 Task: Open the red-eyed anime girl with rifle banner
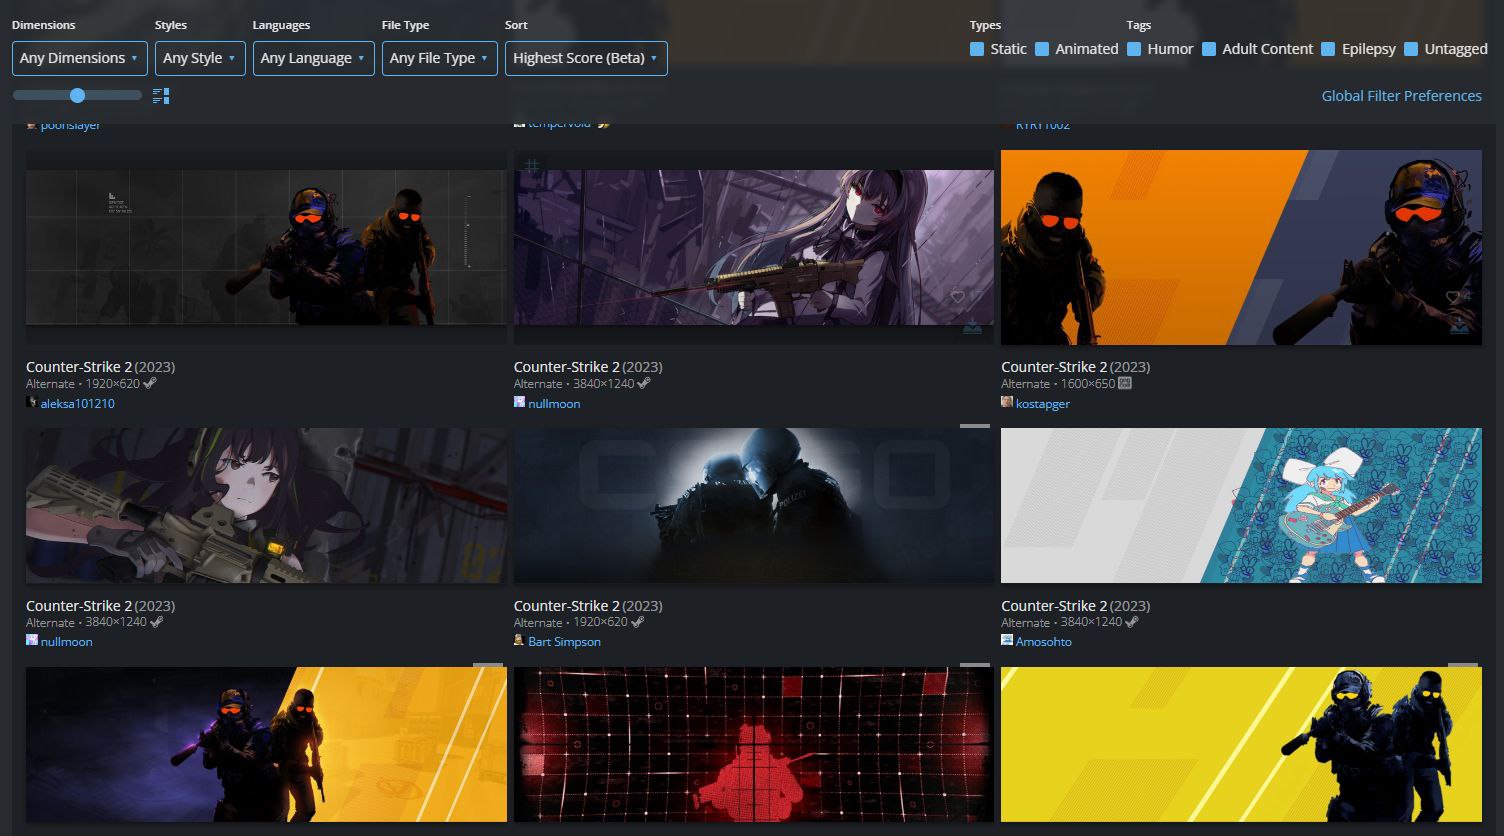pos(754,247)
